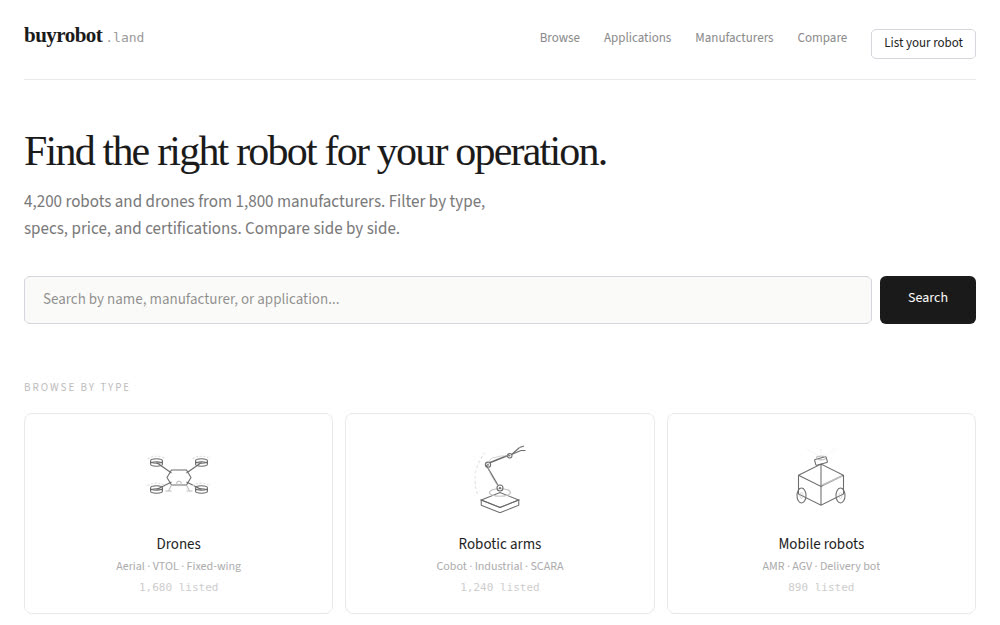Screen dimensions: 1000x625
Task: Go to the Manufacturers page
Action: 734,38
